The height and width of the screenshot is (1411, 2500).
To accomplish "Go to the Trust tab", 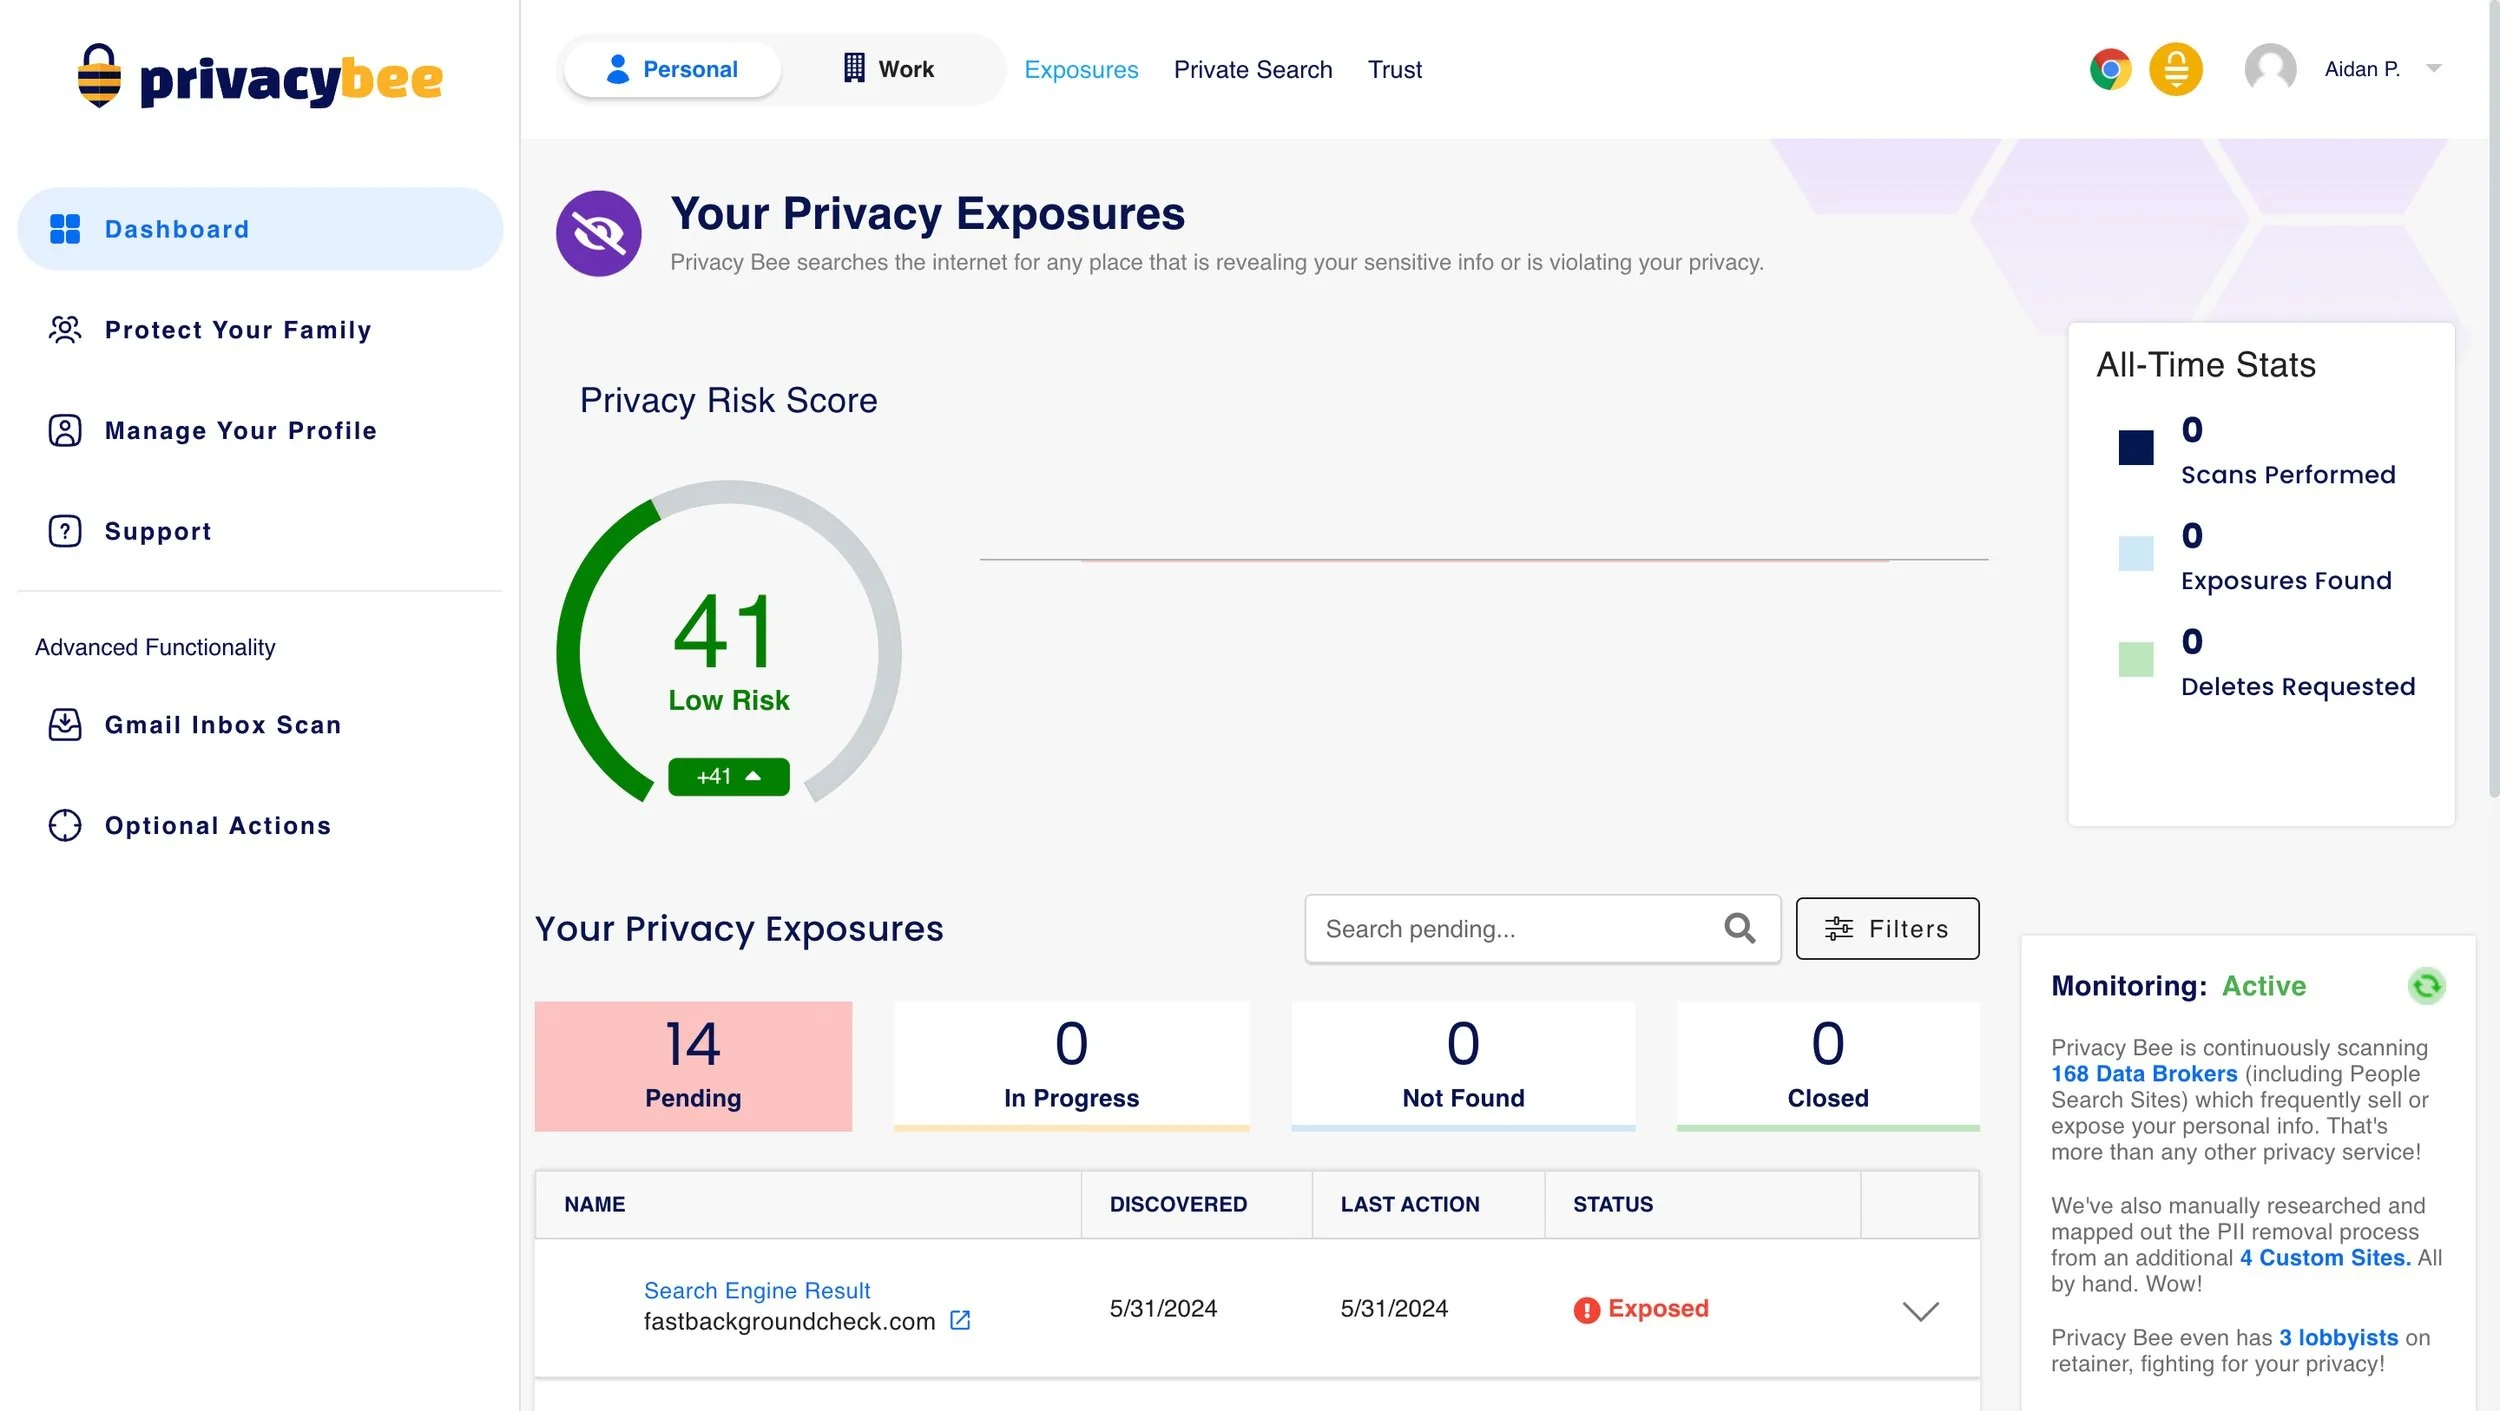I will tap(1394, 70).
